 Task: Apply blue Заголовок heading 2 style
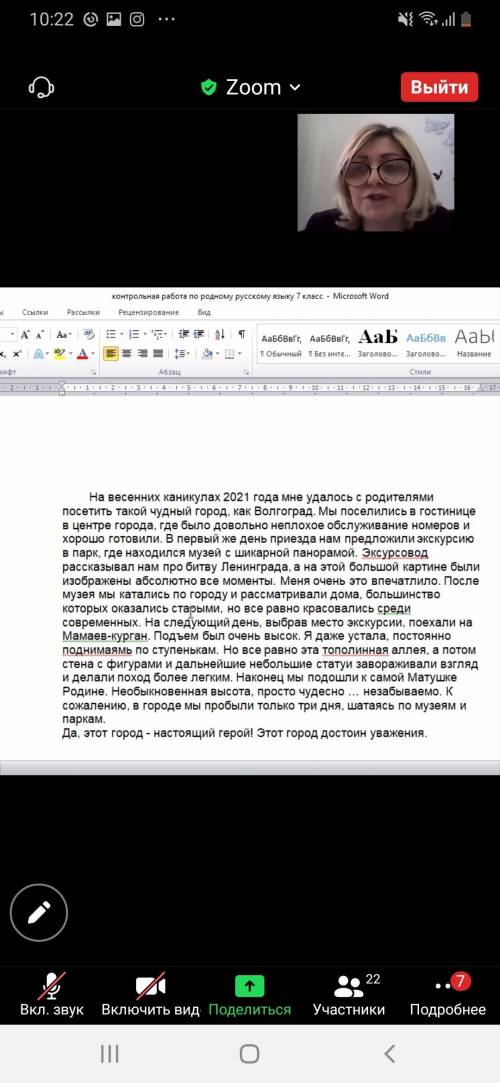click(x=425, y=343)
